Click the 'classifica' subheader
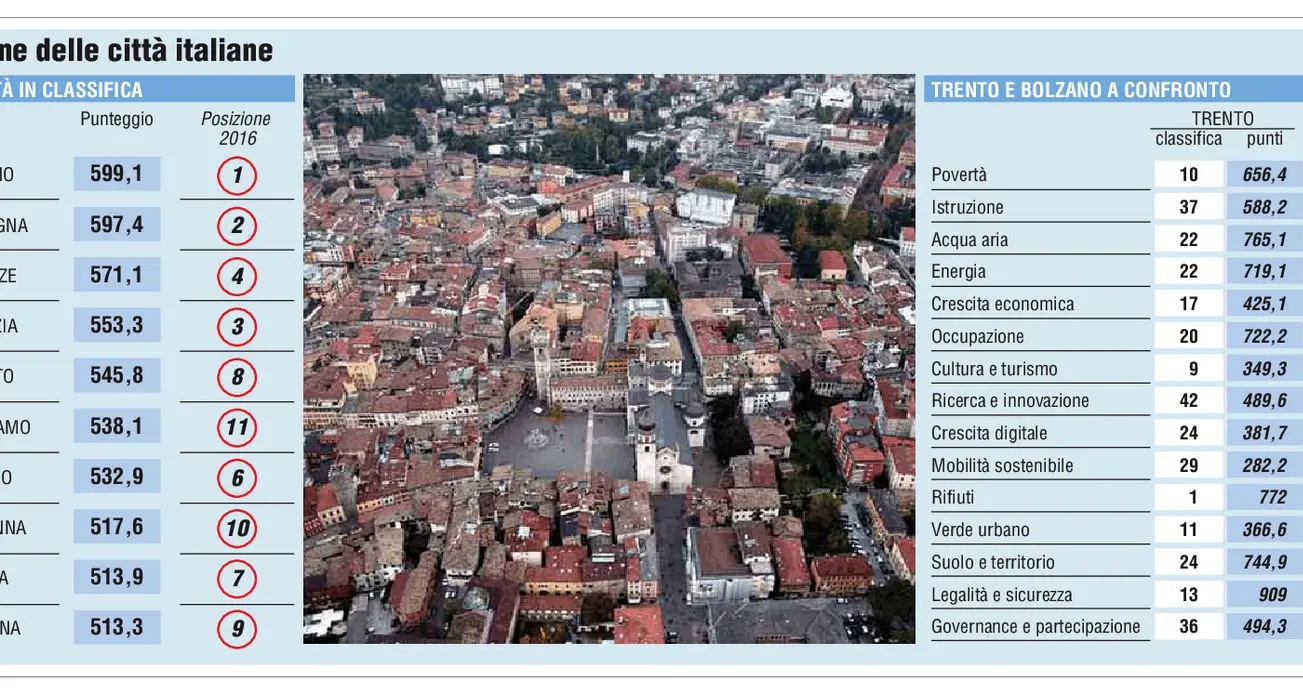Screen dimensions: 1303x697 (x=1189, y=139)
